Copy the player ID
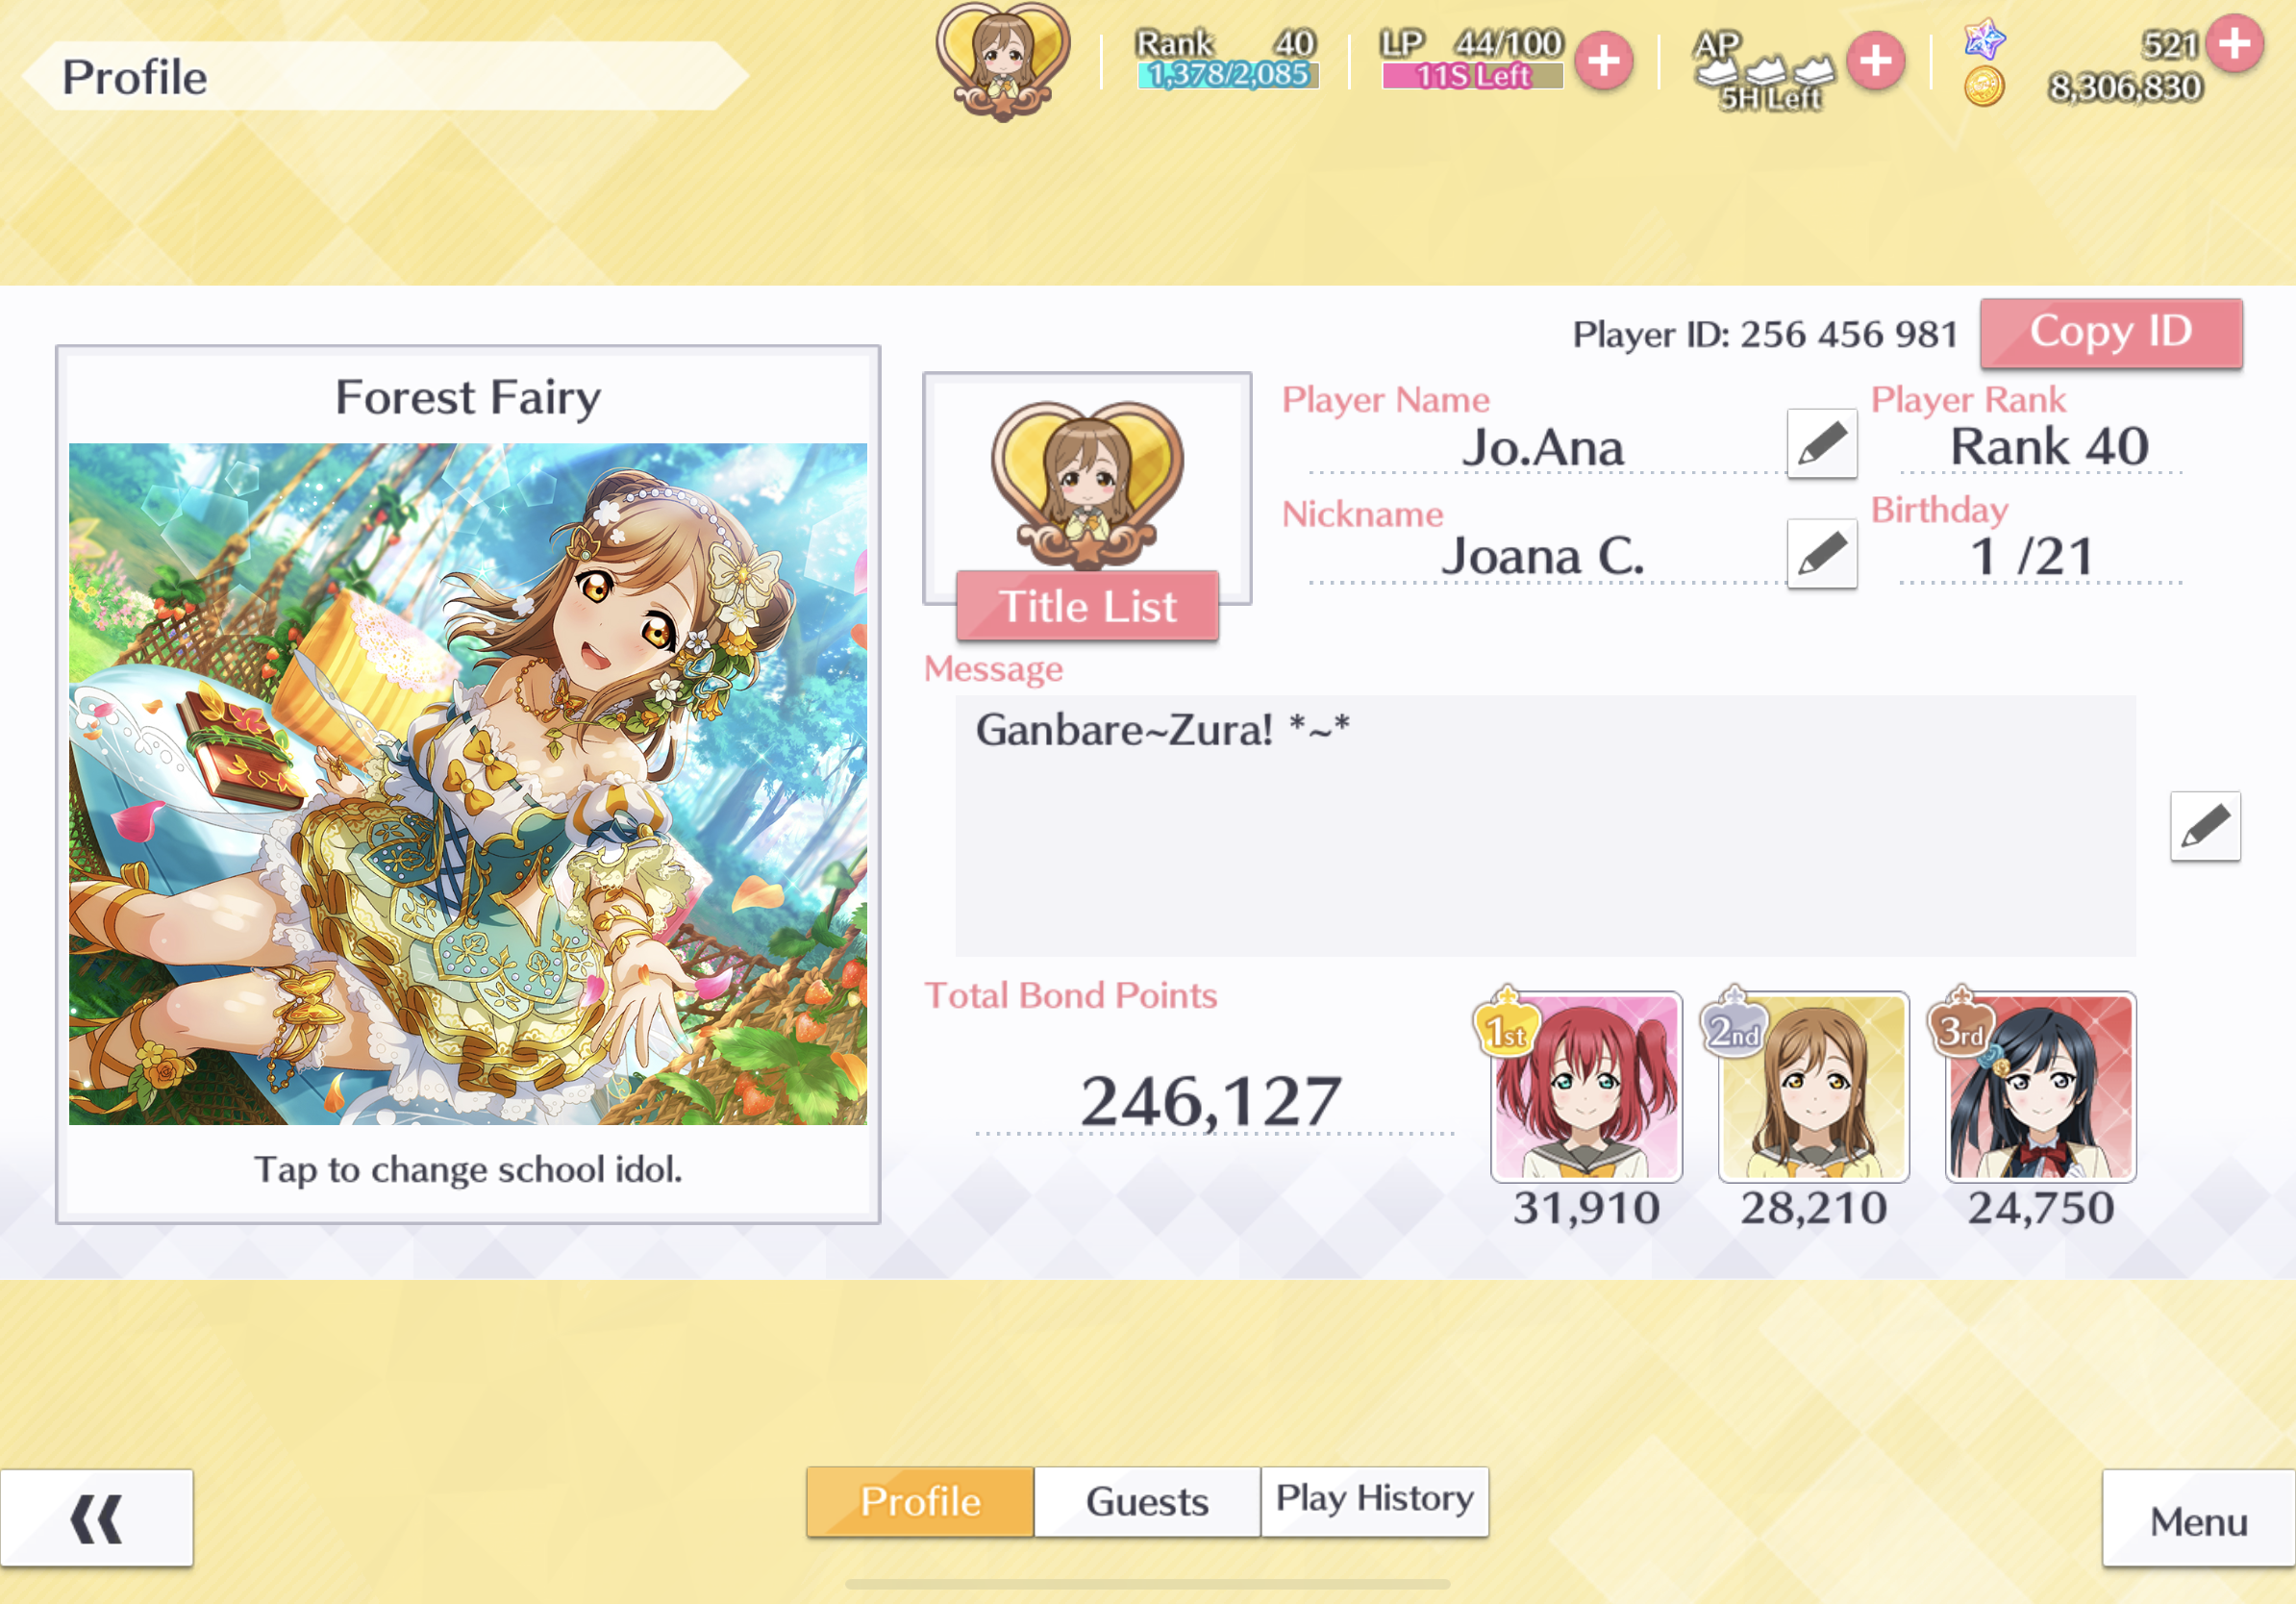 2111,332
